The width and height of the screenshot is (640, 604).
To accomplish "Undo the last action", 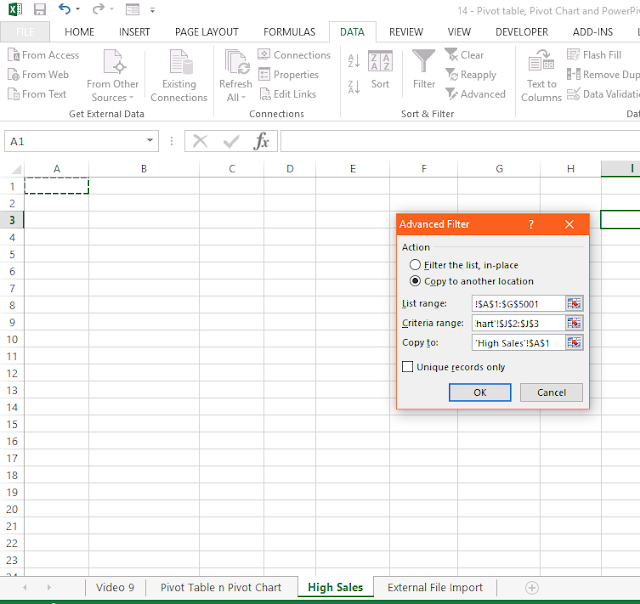I will click(64, 9).
